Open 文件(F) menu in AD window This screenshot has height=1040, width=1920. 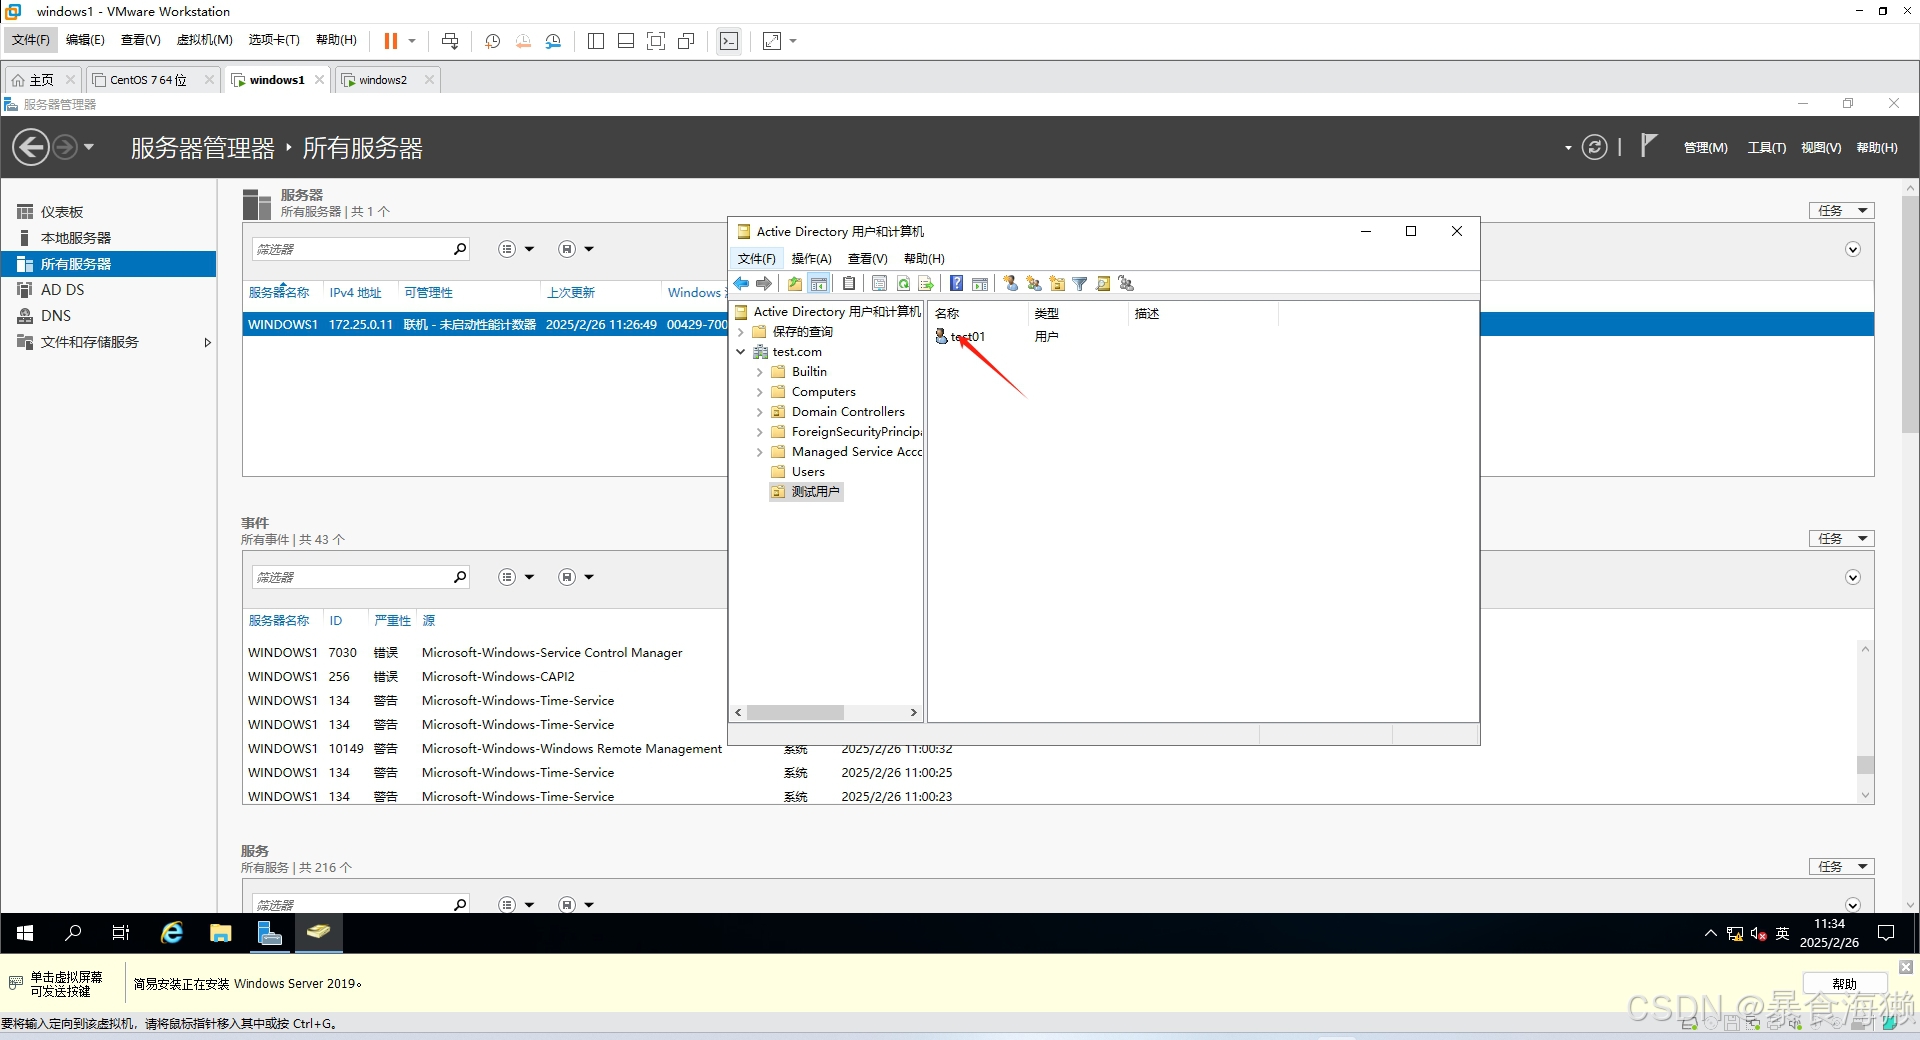coord(756,259)
